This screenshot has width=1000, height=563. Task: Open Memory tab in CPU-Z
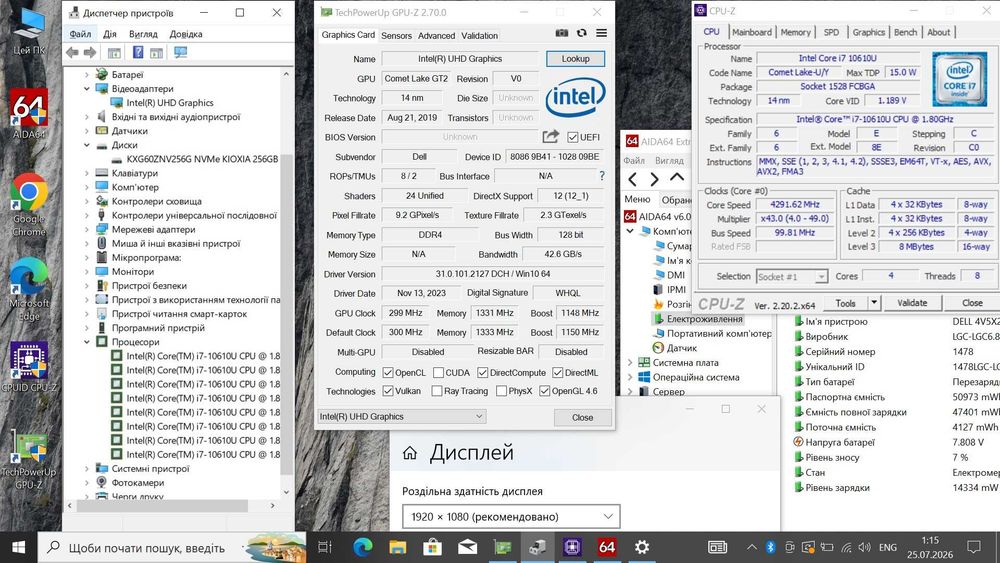tap(795, 32)
